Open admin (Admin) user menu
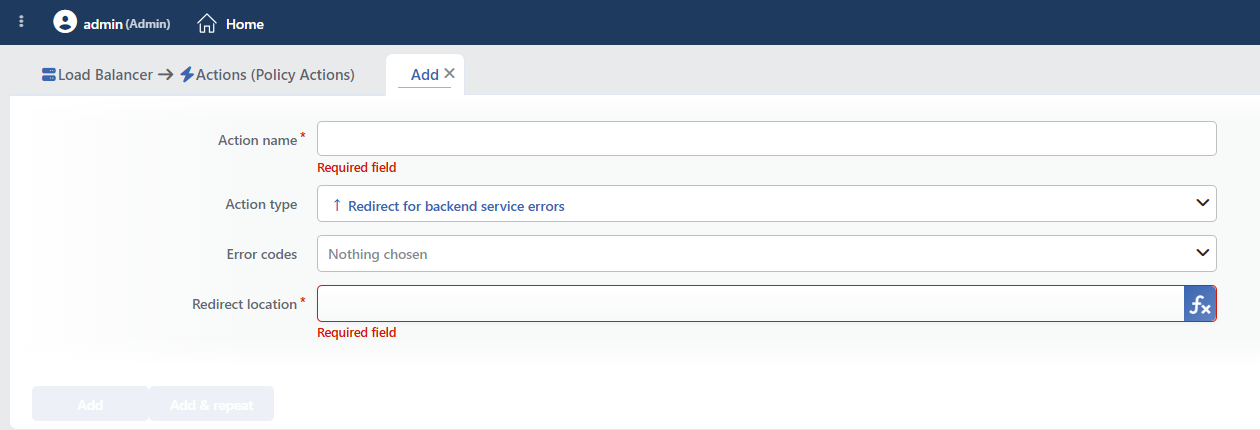The width and height of the screenshot is (1260, 430). (126, 23)
